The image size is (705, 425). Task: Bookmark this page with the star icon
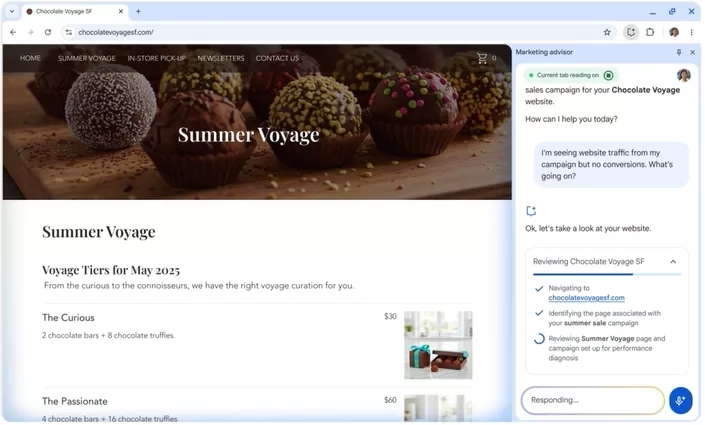tap(607, 32)
